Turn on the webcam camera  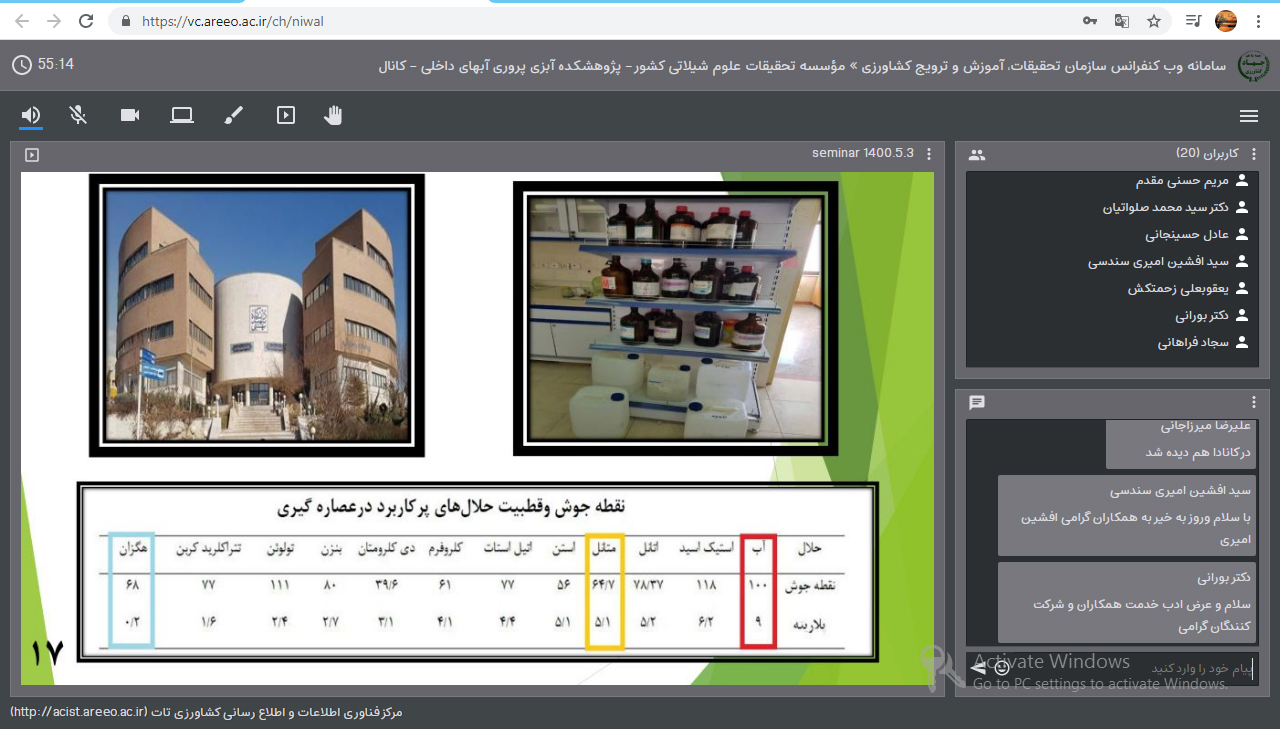click(x=130, y=115)
